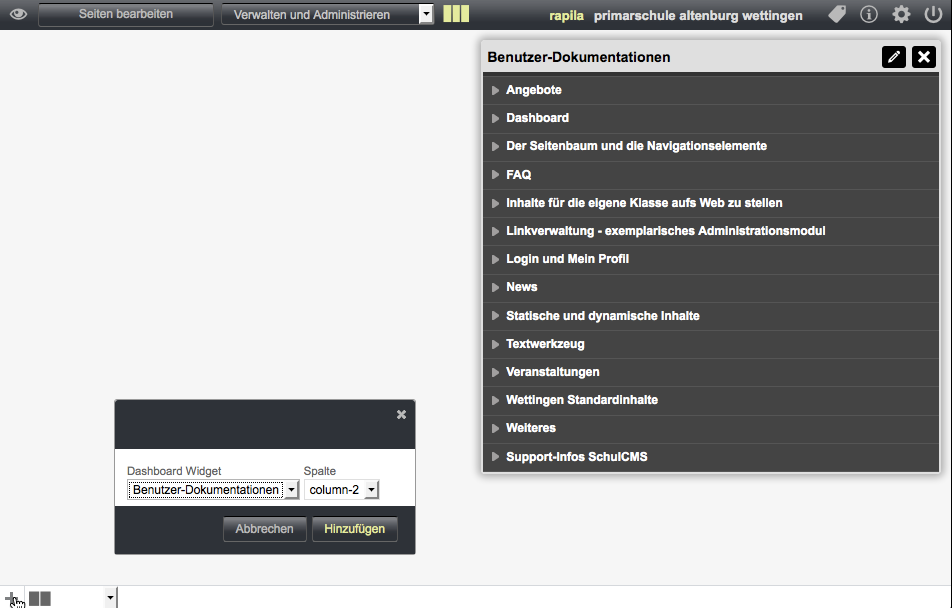Screen dimensions: 952x608
Task: Open the Dashboard Widget select box
Action: coord(212,490)
